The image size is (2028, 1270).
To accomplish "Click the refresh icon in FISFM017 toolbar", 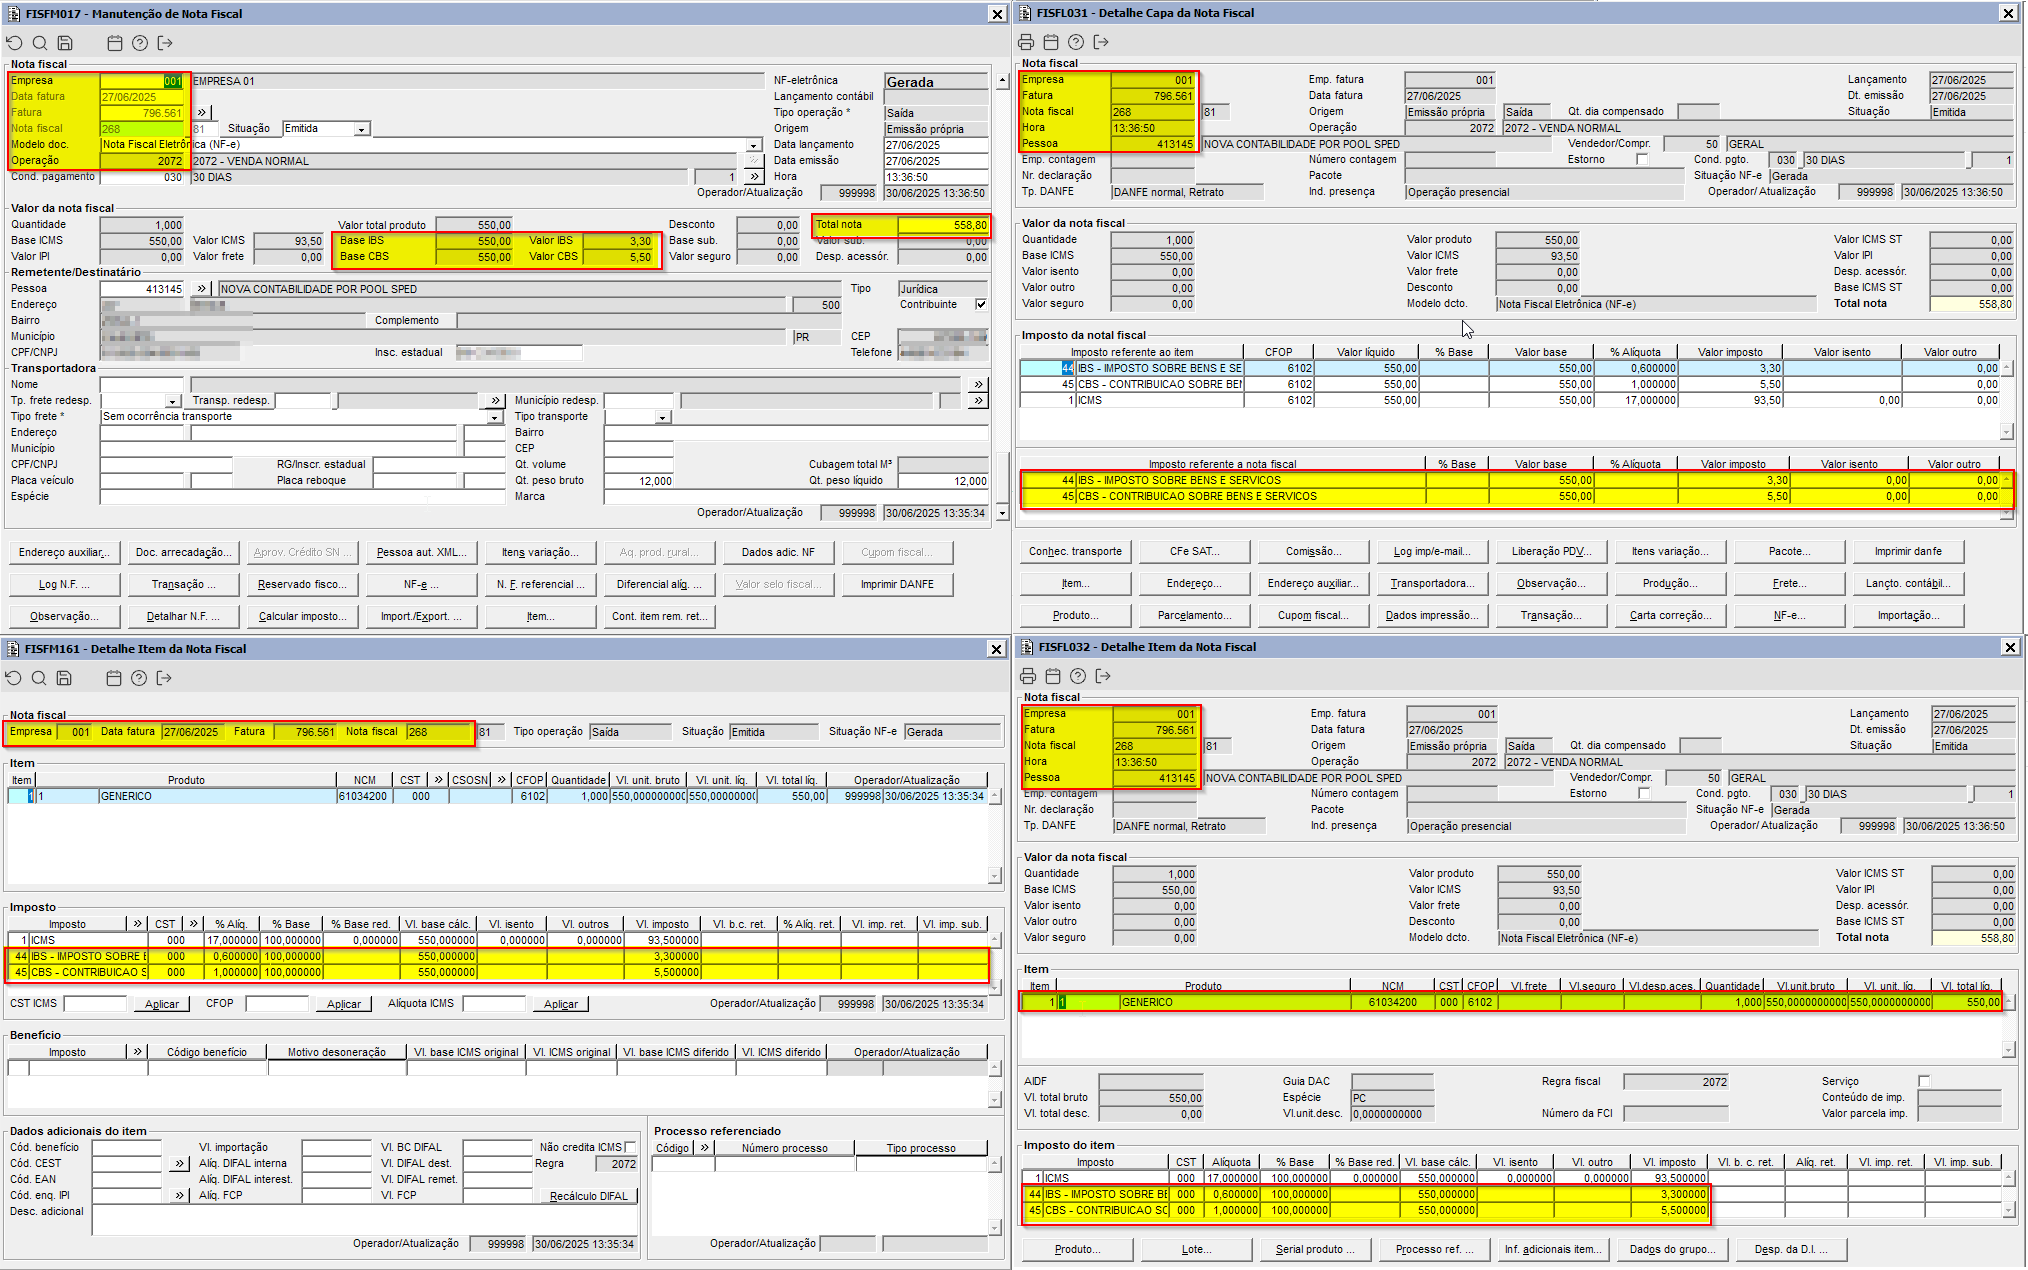I will [x=14, y=43].
